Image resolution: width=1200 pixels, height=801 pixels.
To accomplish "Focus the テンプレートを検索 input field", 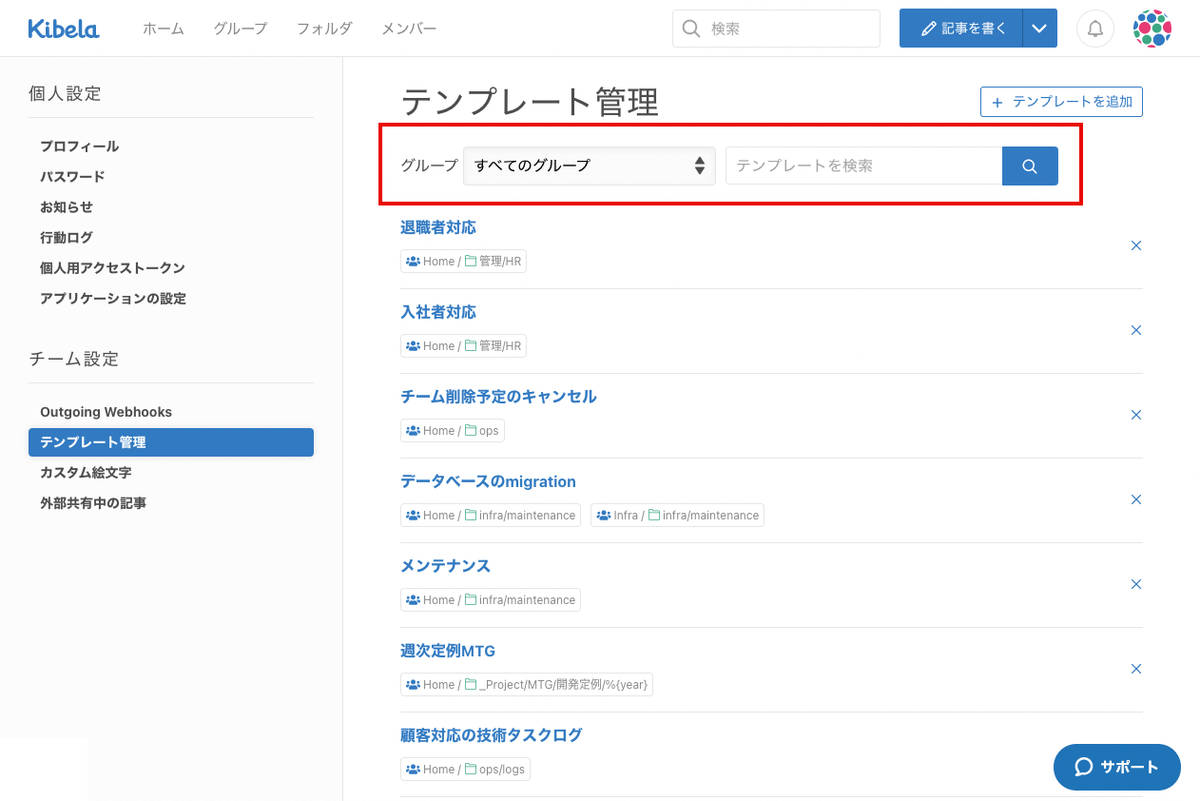I will (864, 166).
